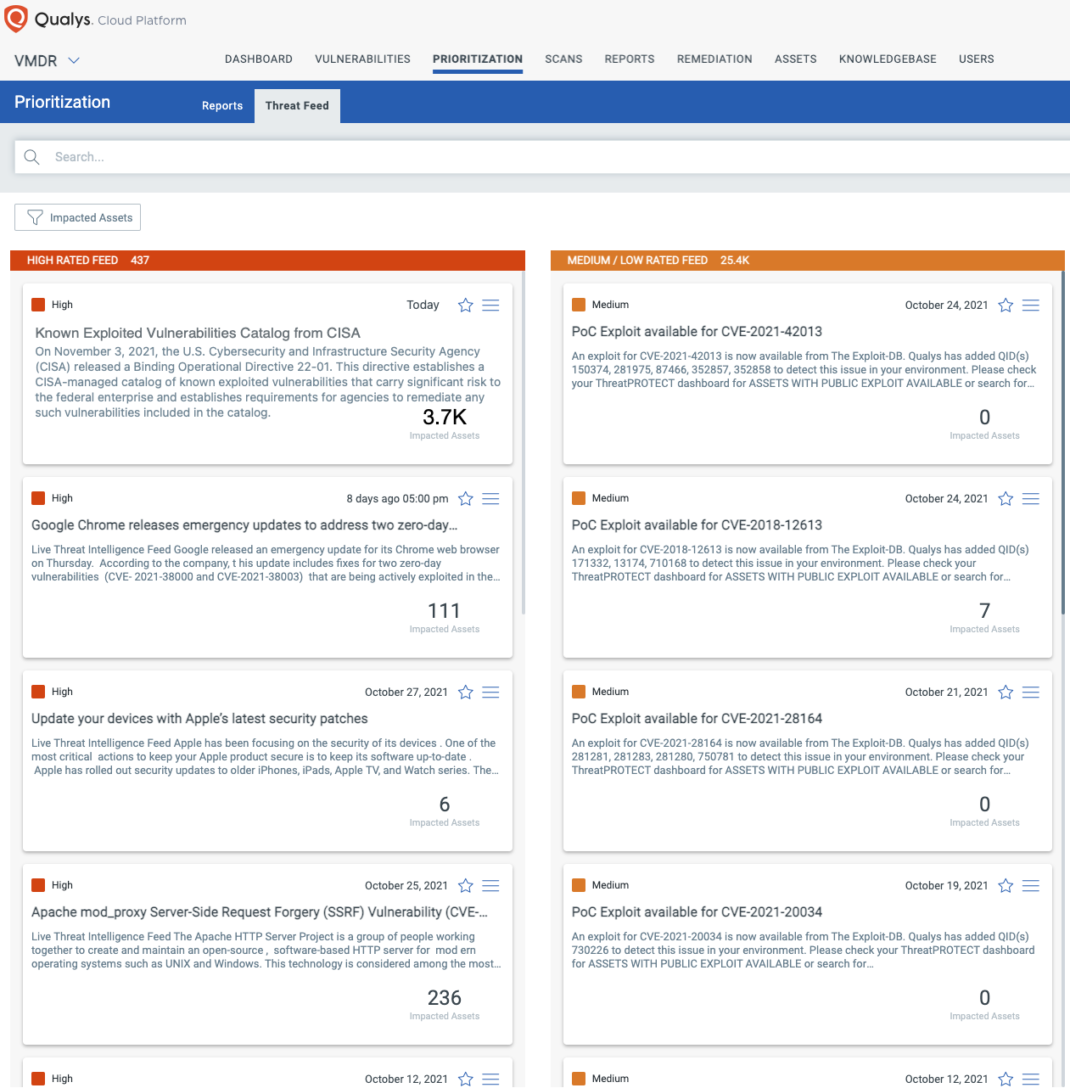Screen dimensions: 1070x1088
Task: Open menu for CVE-2021-42013 card
Action: coord(1030,305)
